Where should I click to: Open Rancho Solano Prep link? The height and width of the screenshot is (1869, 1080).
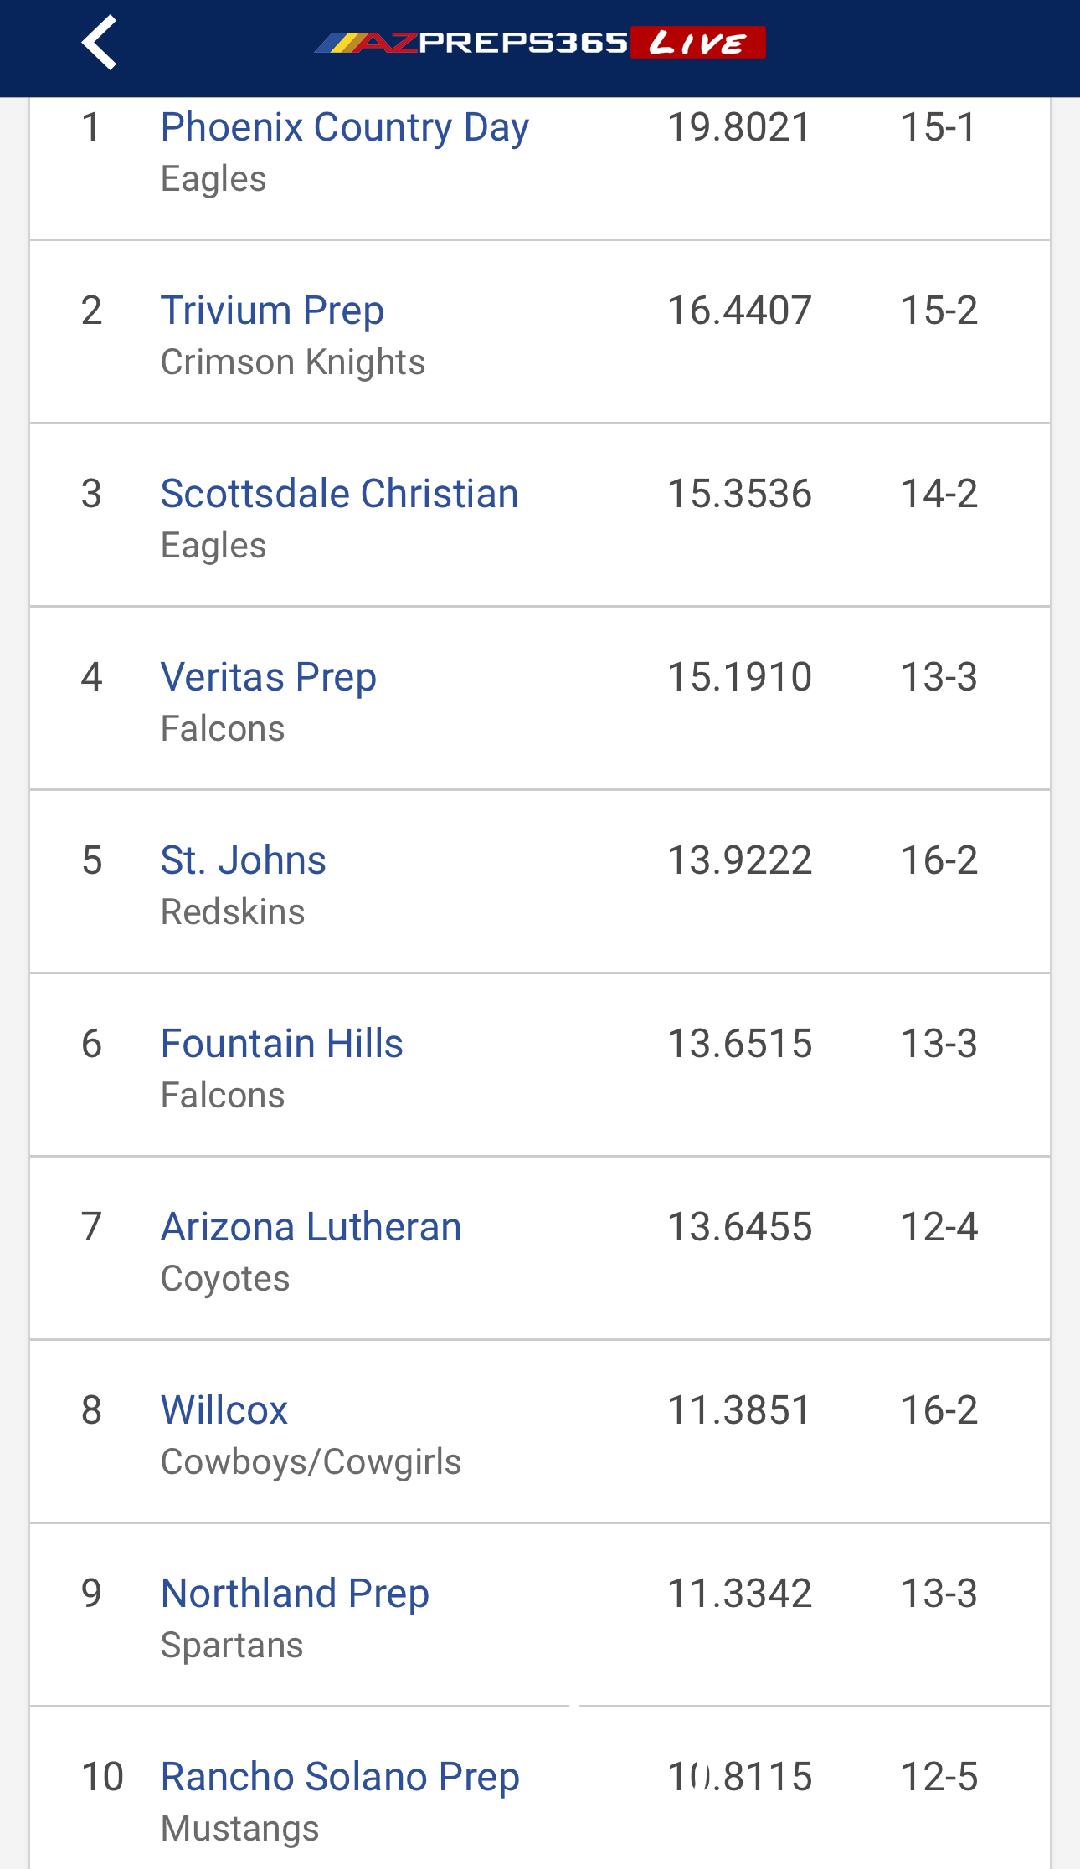pyautogui.click(x=340, y=1777)
